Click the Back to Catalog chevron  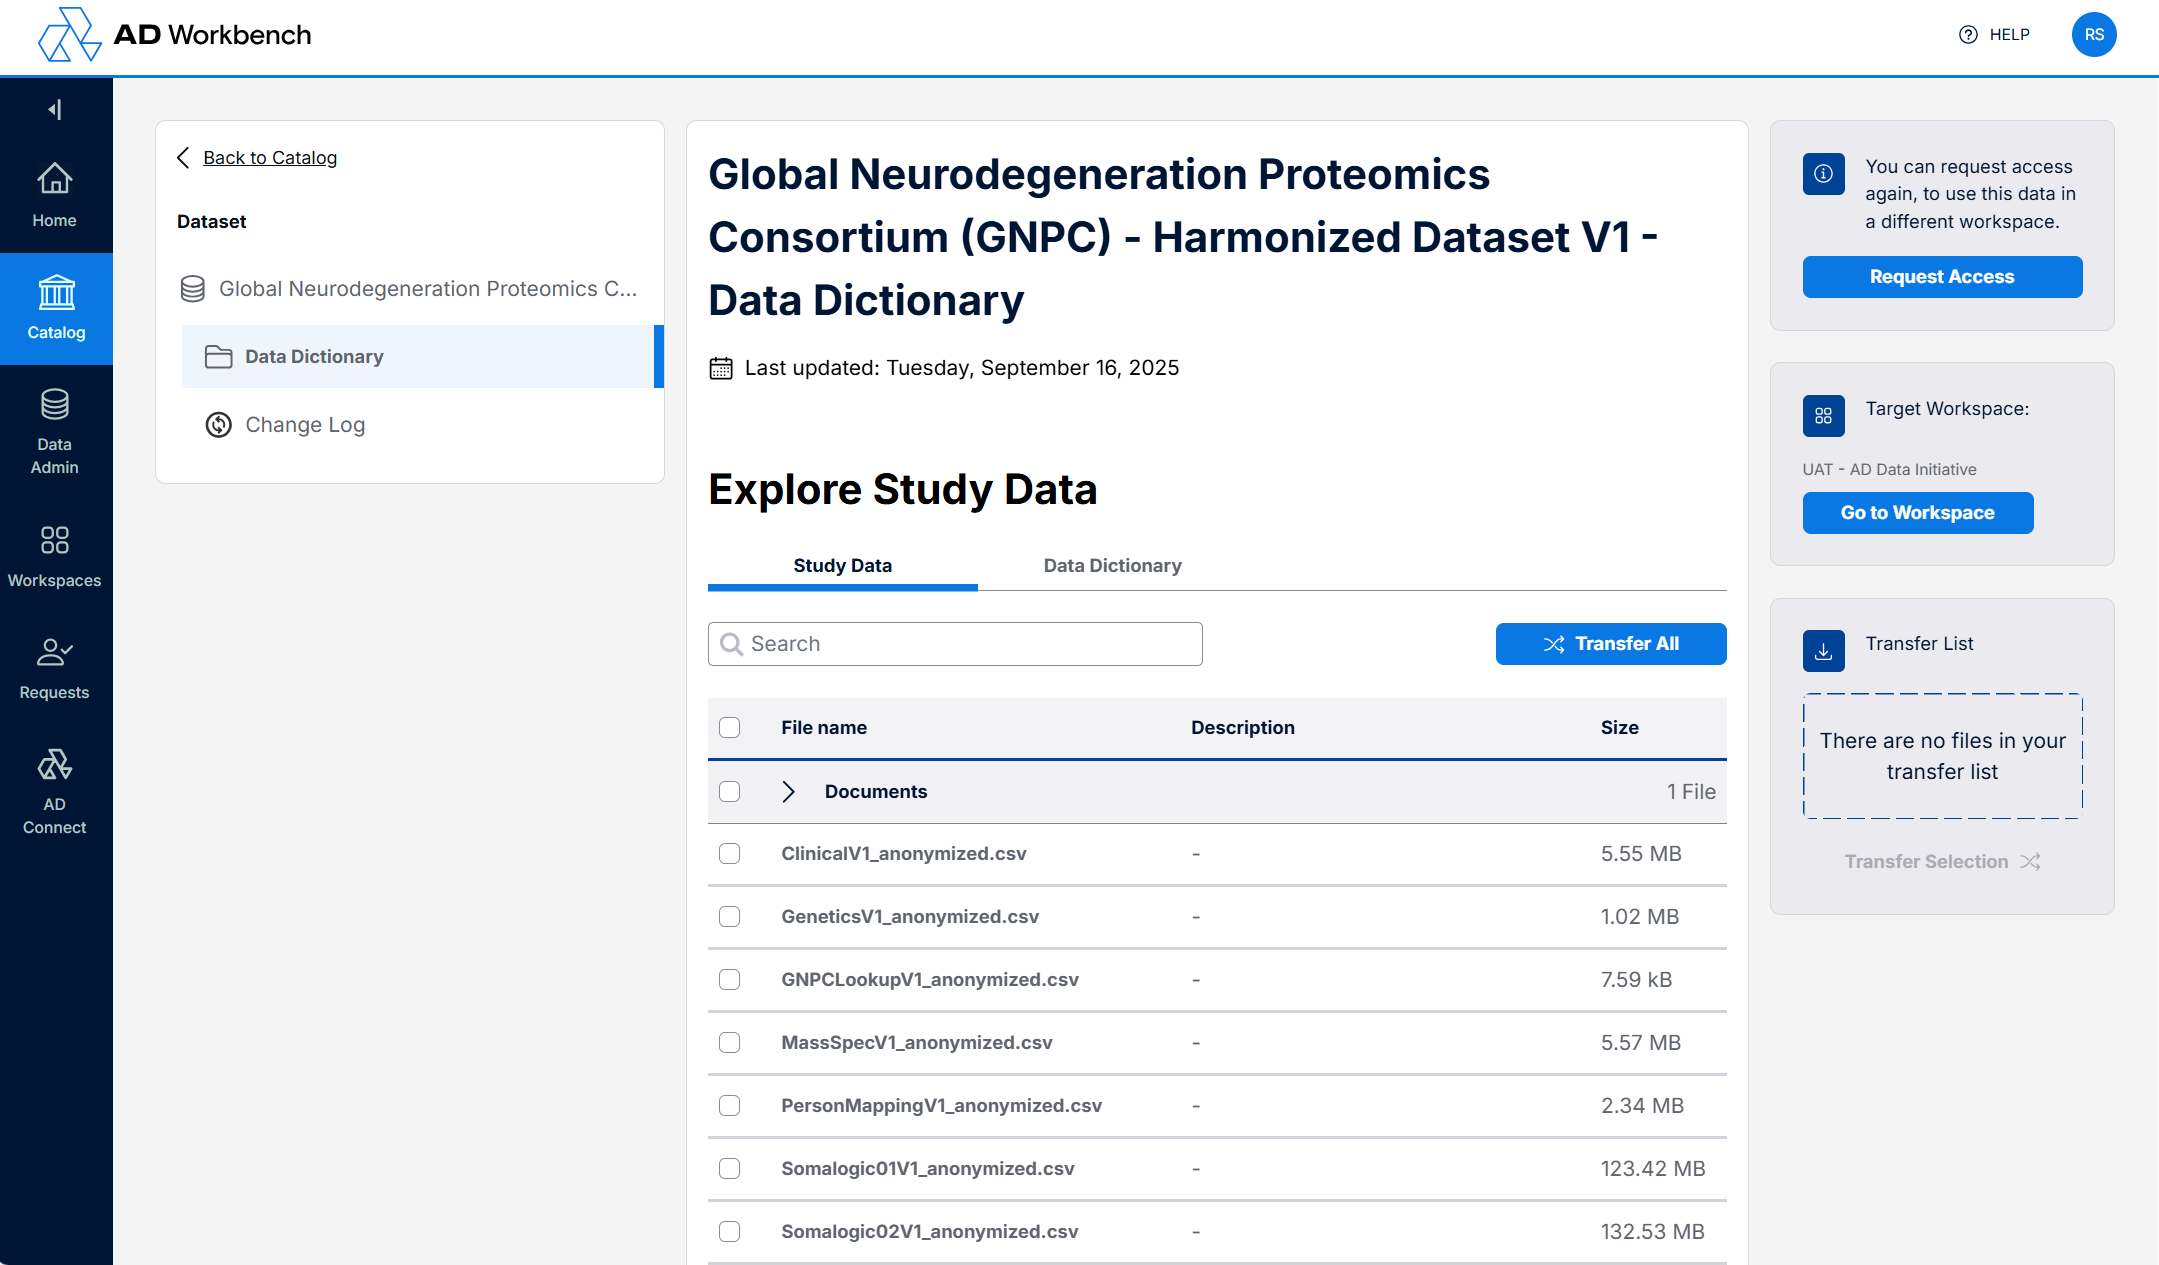[183, 158]
